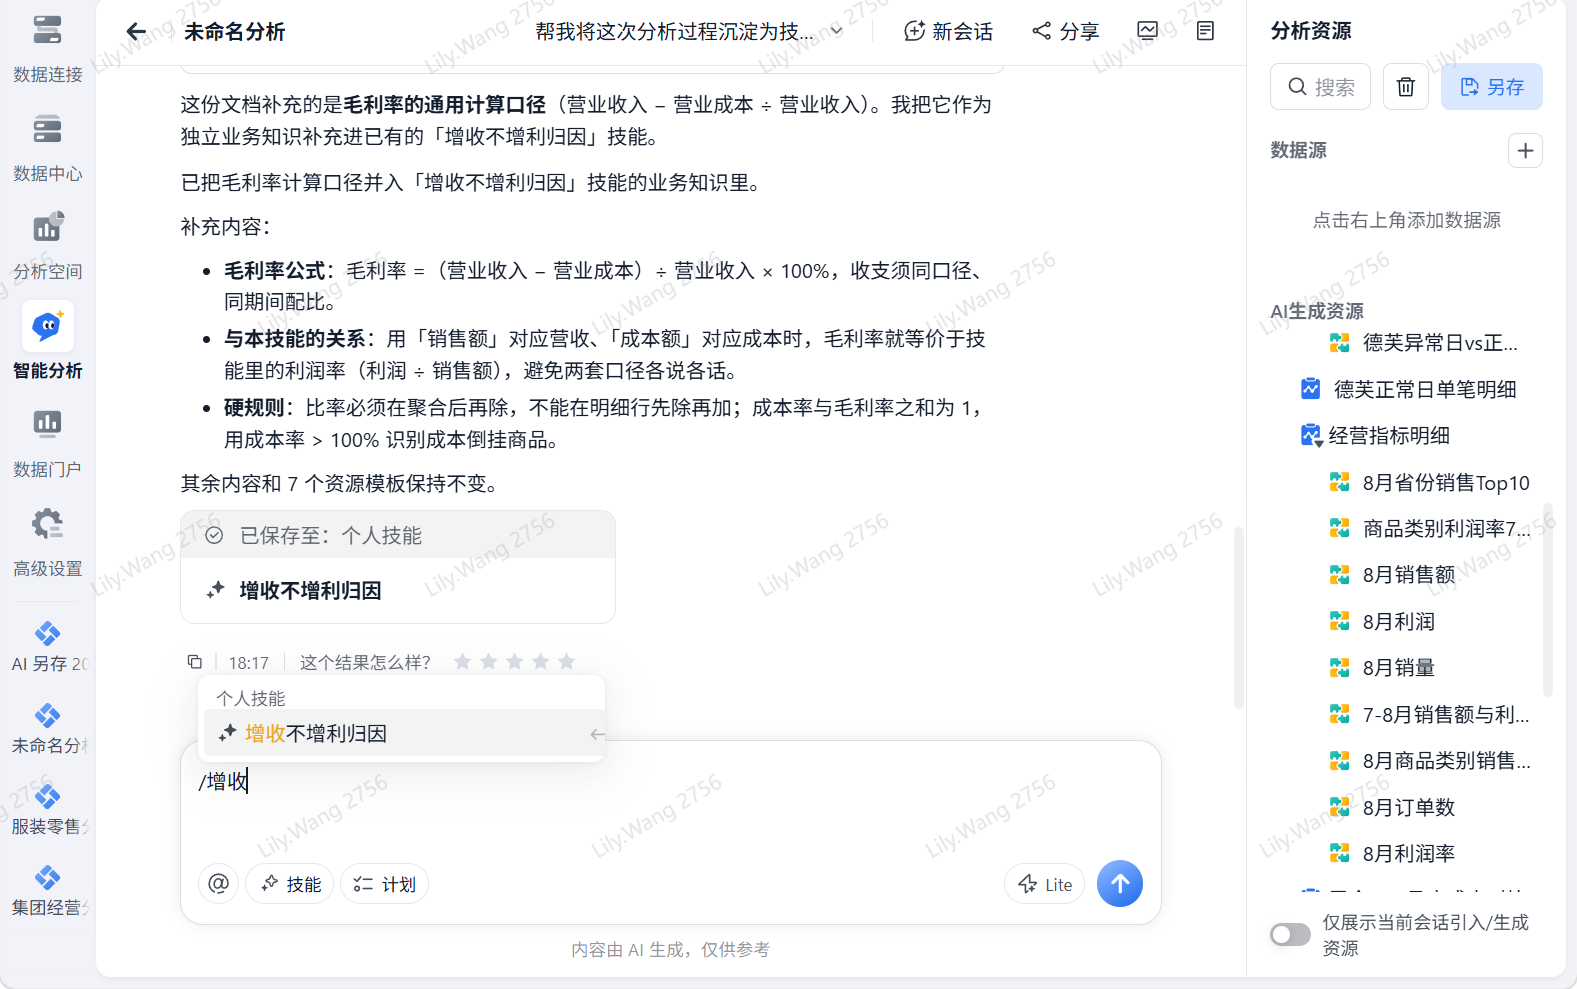The height and width of the screenshot is (989, 1577).
Task: Open the 服装零售 sidebar entry
Action: [47, 810]
